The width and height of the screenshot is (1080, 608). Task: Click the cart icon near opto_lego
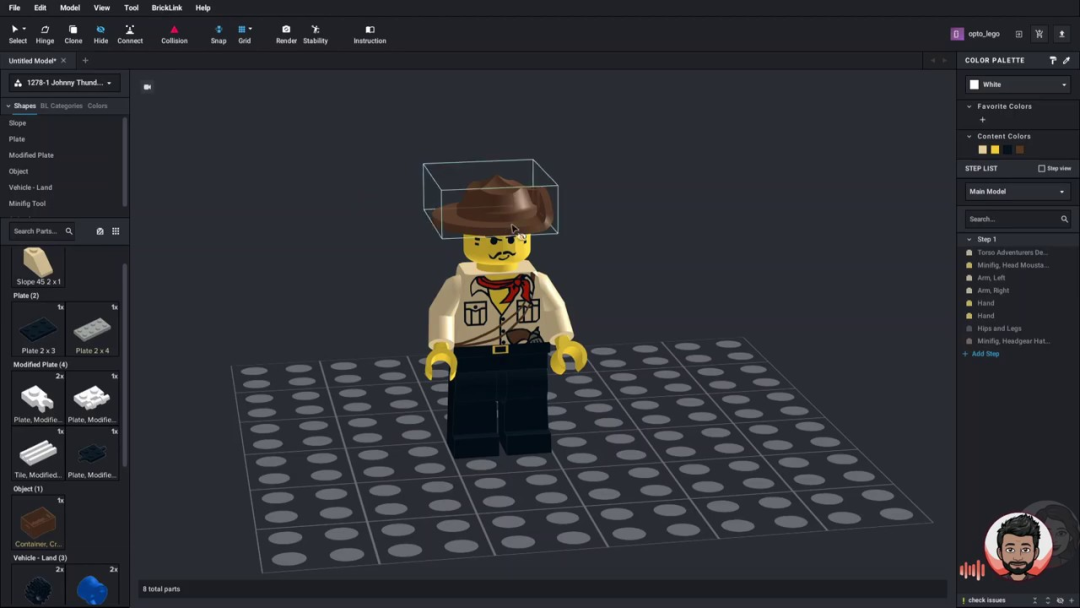1039,34
